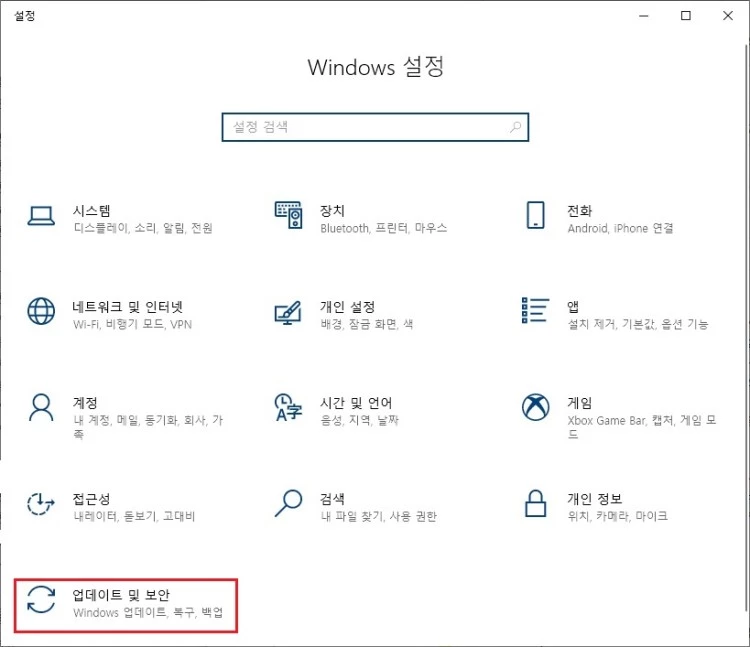Click the 개인 설정 paintbrush icon
Image resolution: width=750 pixels, height=647 pixels.
[x=288, y=313]
